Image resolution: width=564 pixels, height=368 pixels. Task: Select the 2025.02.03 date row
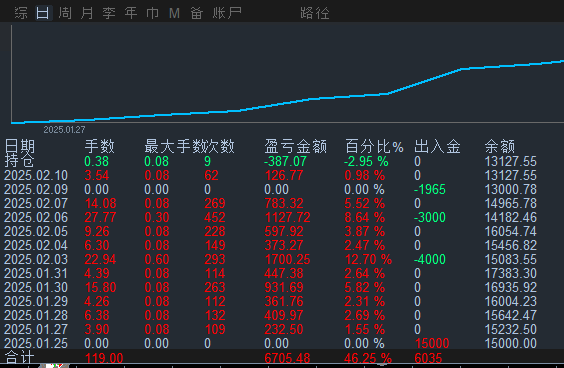(x=36, y=260)
